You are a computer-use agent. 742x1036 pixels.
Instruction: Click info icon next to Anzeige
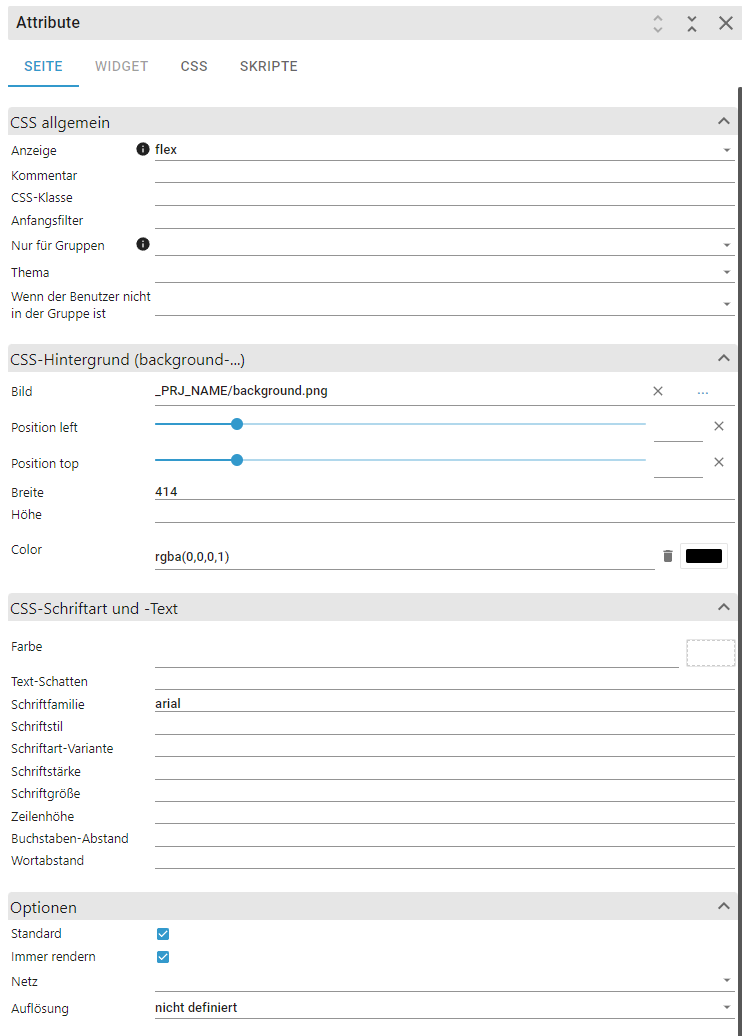[x=142, y=150]
